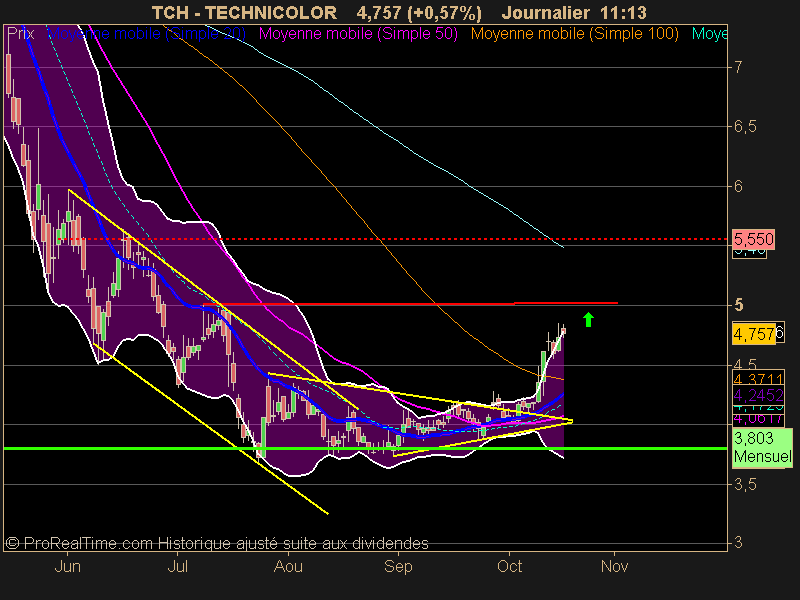Click the '4,757 (+0,57%)' price in title

click(419, 12)
